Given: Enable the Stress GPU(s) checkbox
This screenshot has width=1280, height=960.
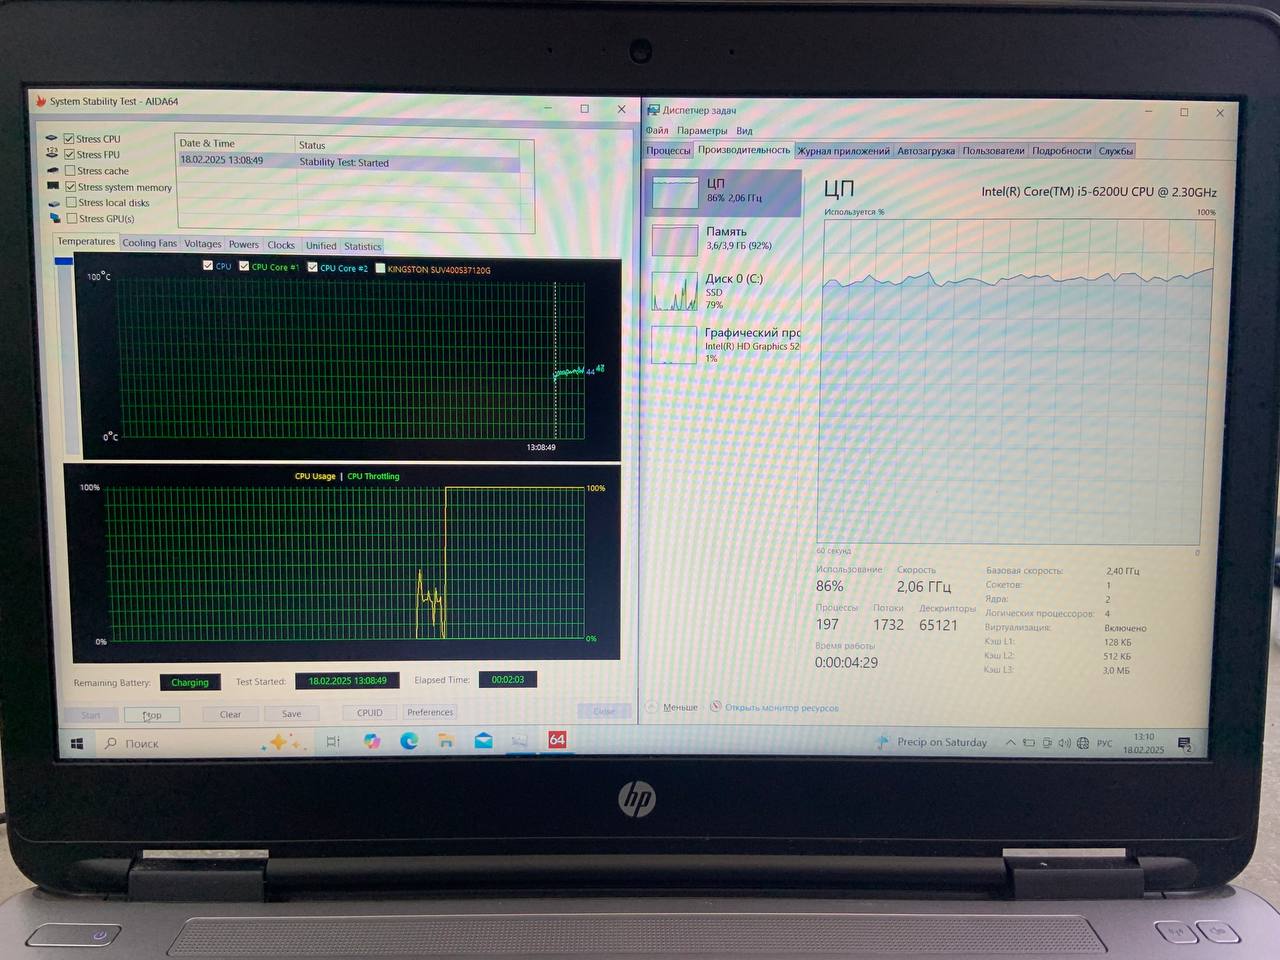Looking at the screenshot, I should click(71, 218).
